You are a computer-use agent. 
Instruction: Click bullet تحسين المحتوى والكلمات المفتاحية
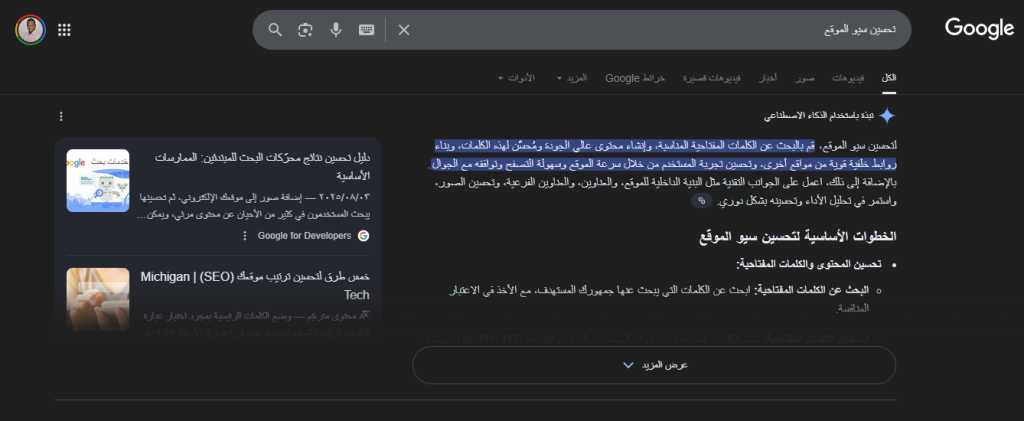coord(808,264)
